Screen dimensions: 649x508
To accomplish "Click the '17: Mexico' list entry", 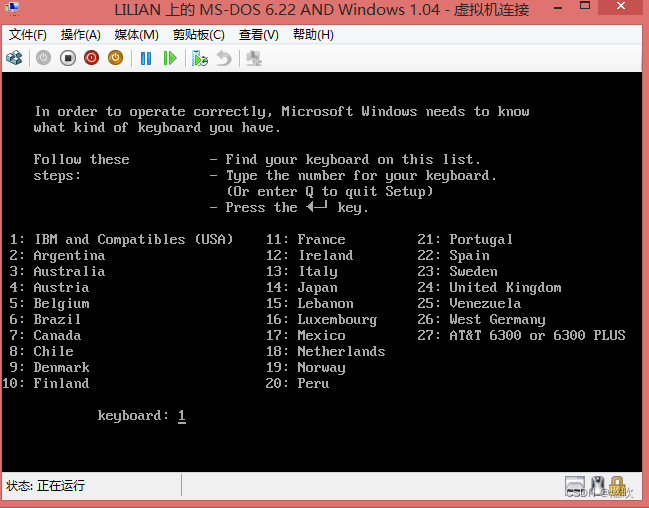I will (305, 335).
